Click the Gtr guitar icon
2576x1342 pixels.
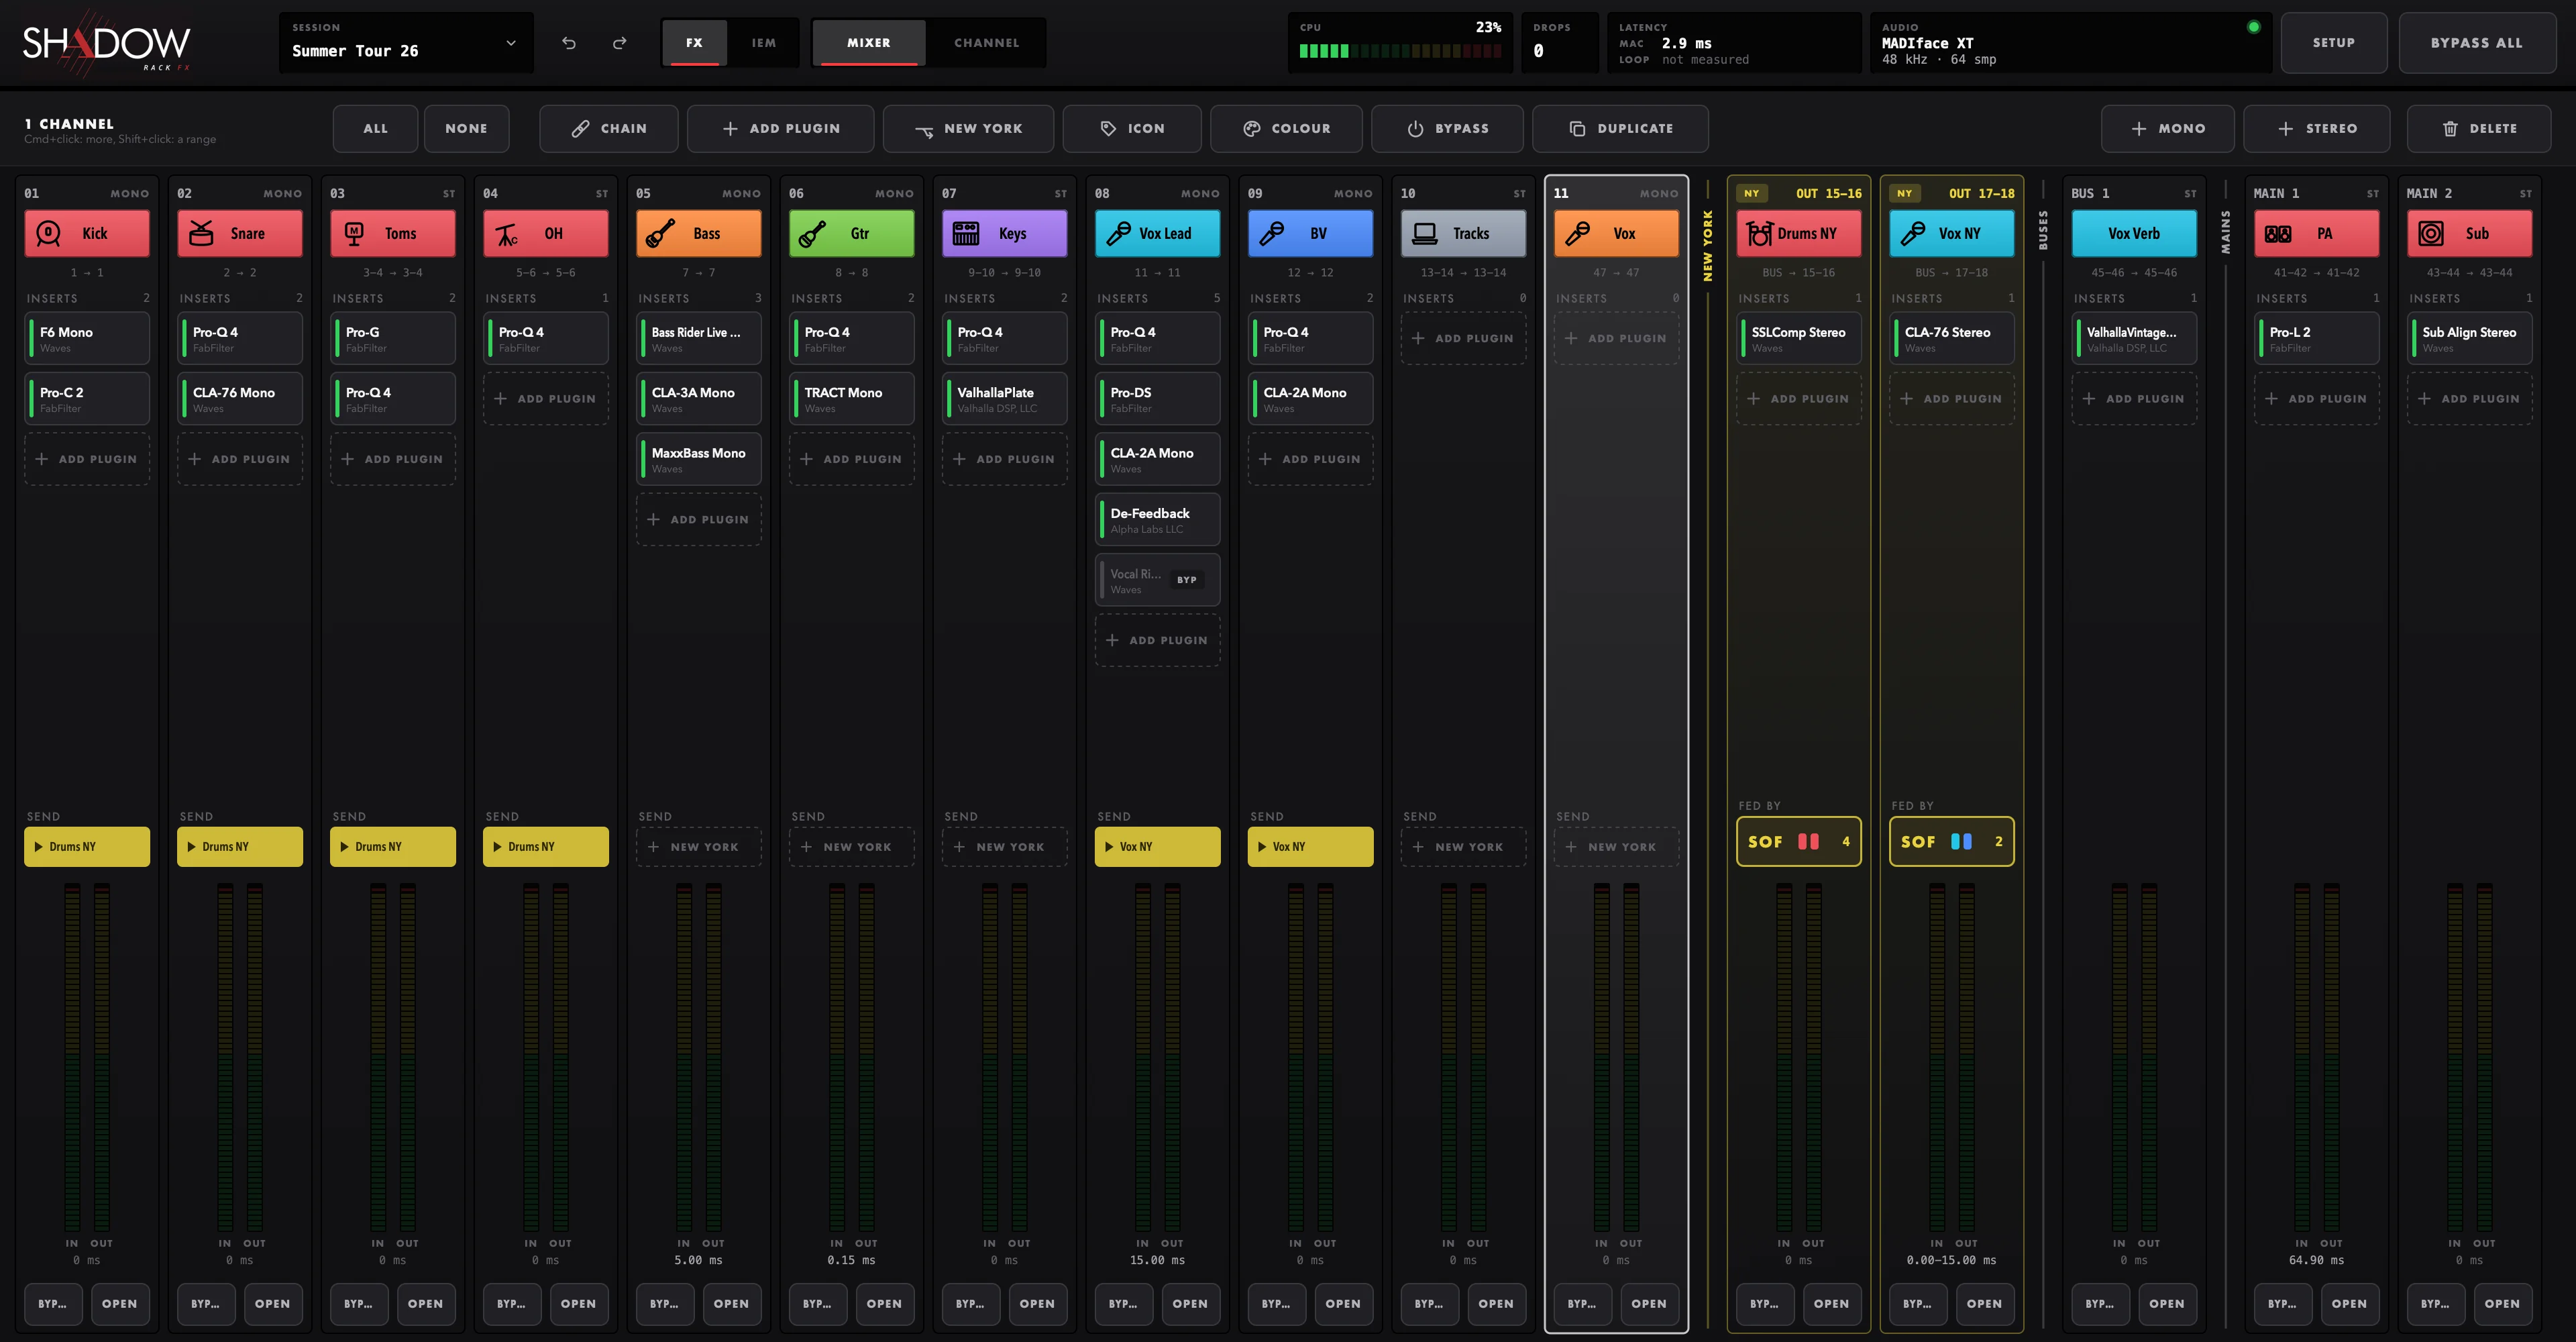813,233
